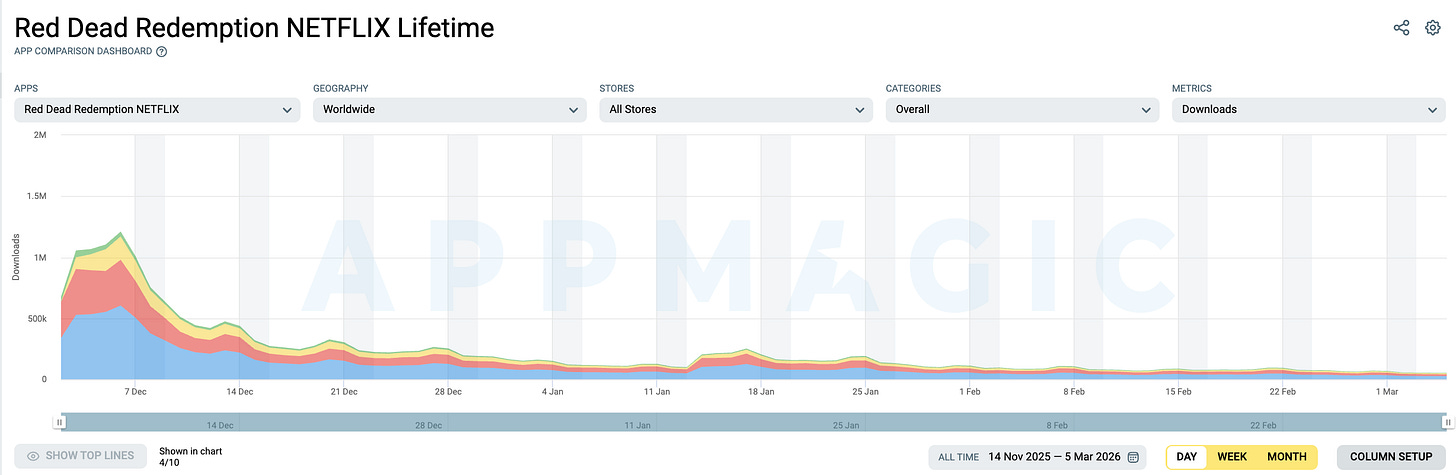1456x475 pixels.
Task: Click the APP COMPARISON DASHBOARD label
Action: point(82,51)
